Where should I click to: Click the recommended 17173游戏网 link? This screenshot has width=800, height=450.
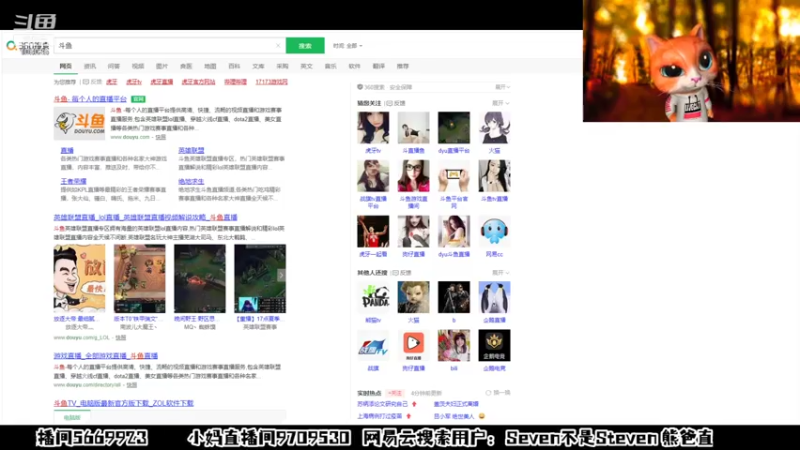click(271, 82)
